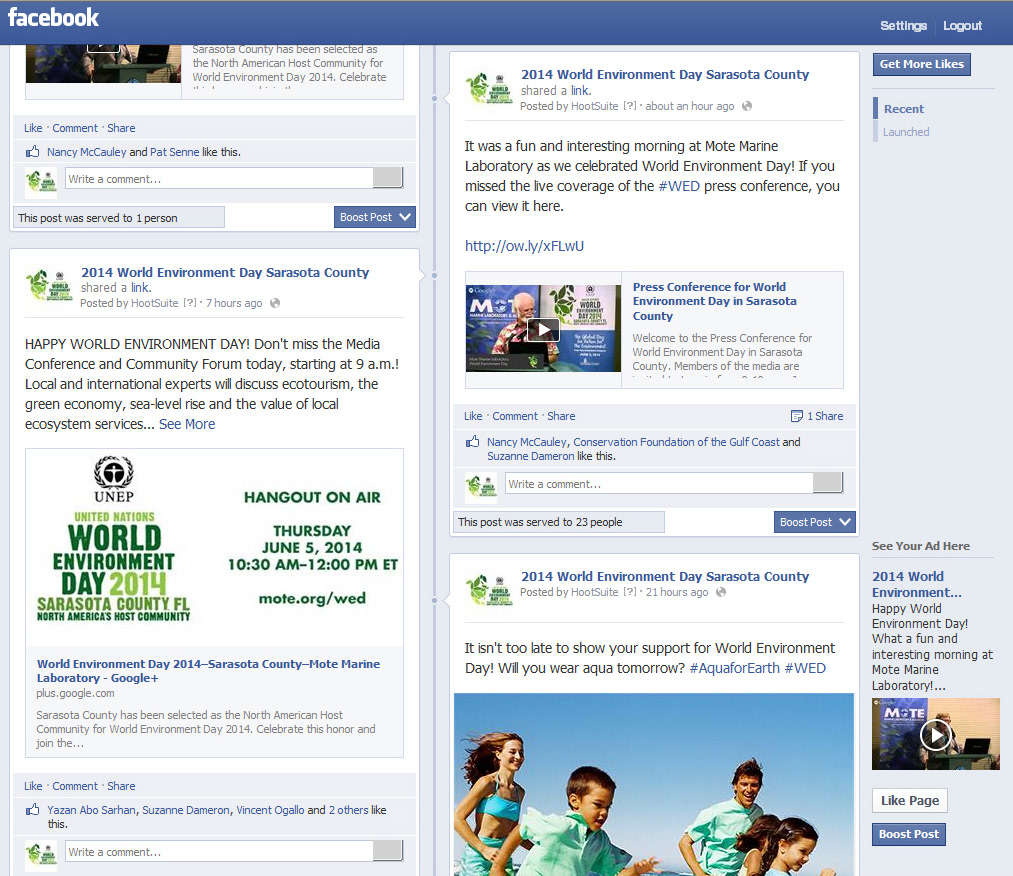The height and width of the screenshot is (876, 1013).
Task: Click the 2 others likes link
Action: coord(348,809)
